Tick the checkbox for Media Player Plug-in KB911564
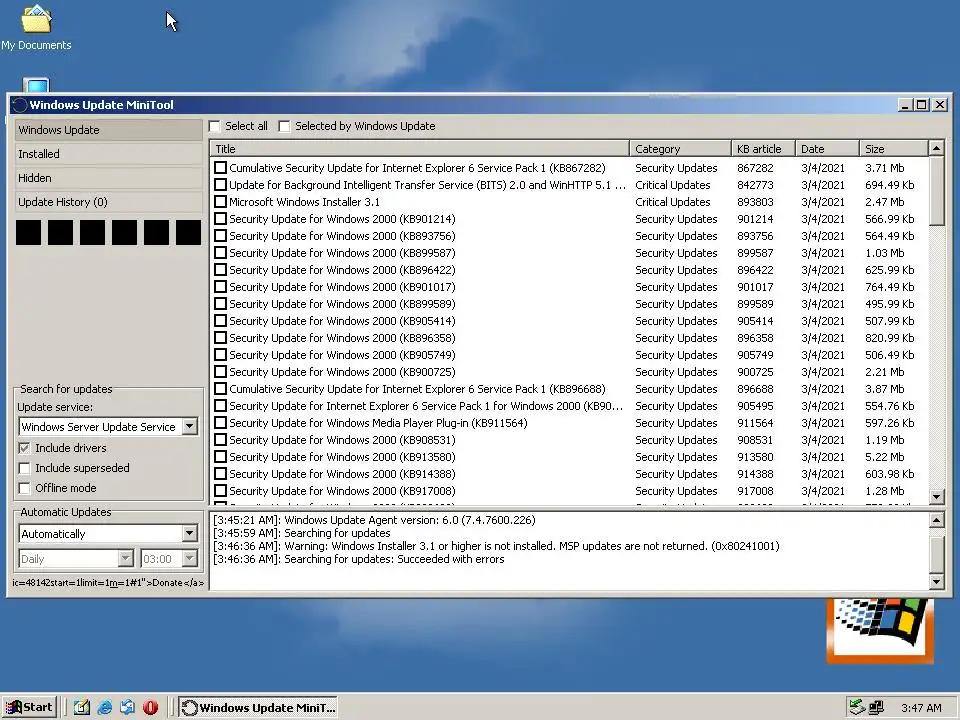This screenshot has width=960, height=720. pyautogui.click(x=220, y=422)
